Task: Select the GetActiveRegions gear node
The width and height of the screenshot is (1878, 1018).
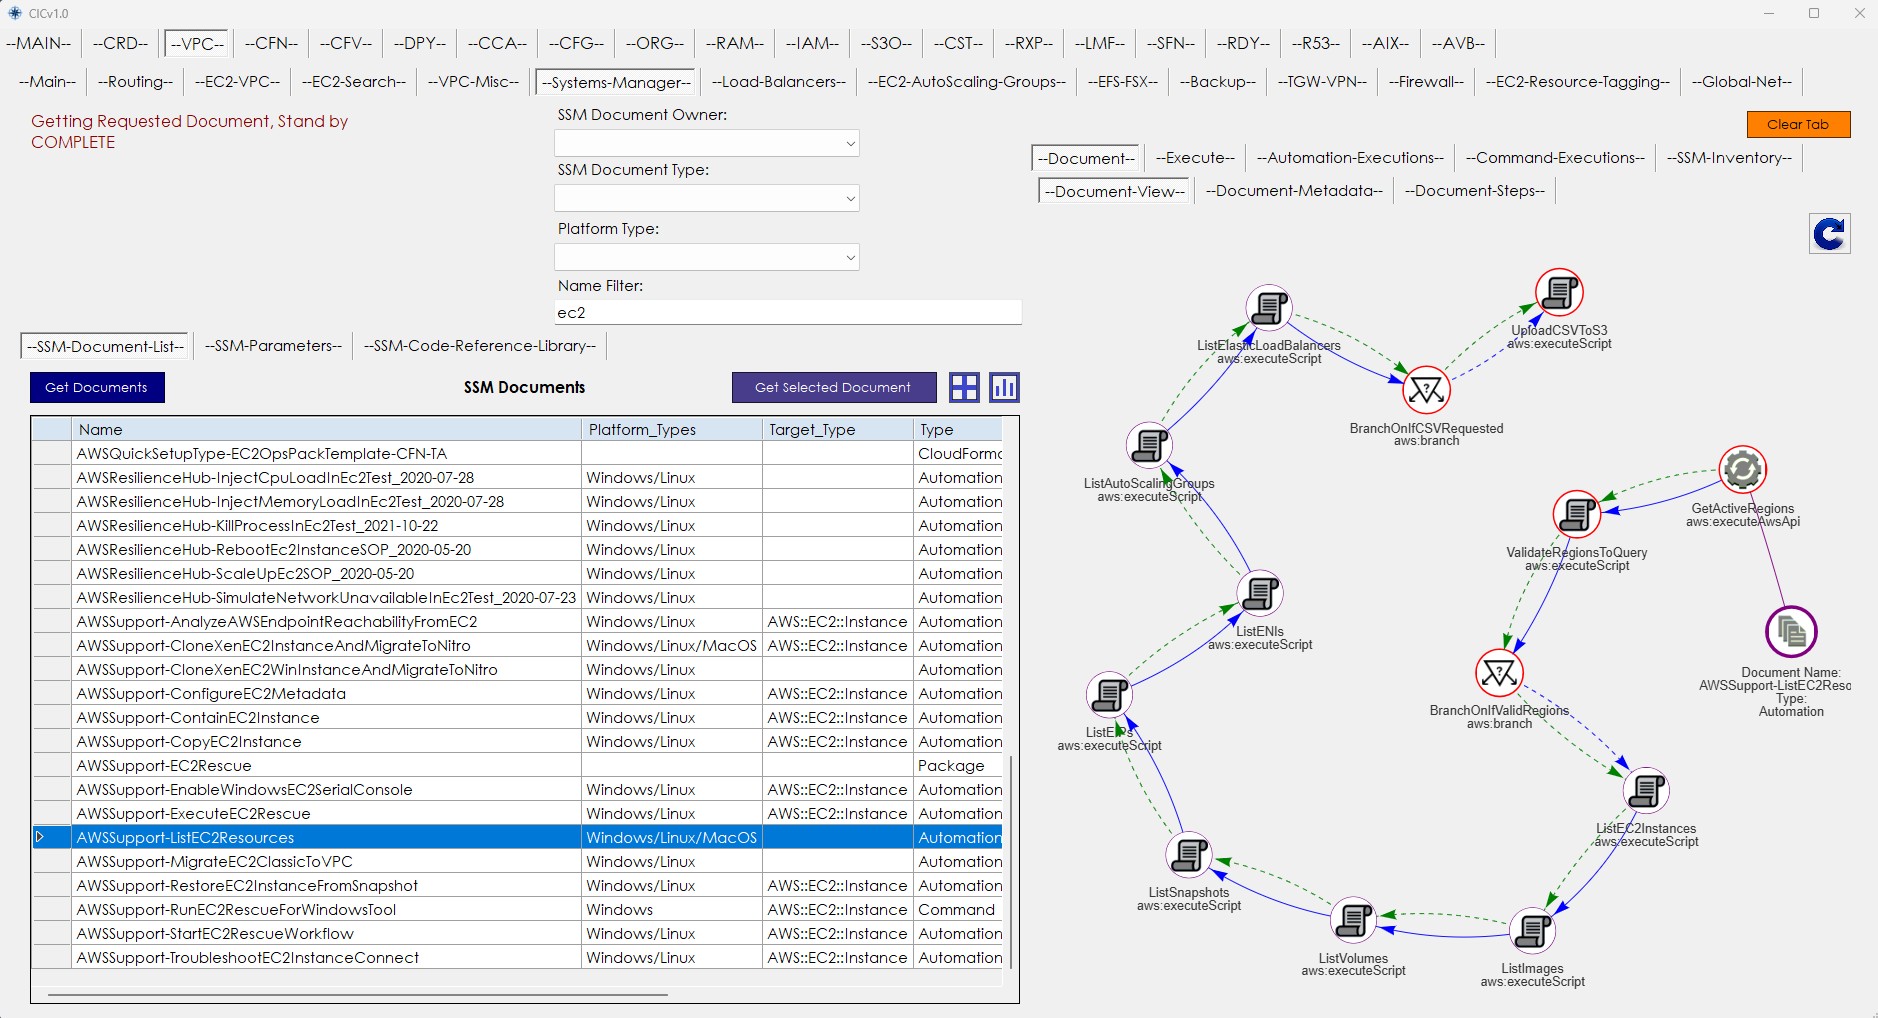Action: 1742,469
